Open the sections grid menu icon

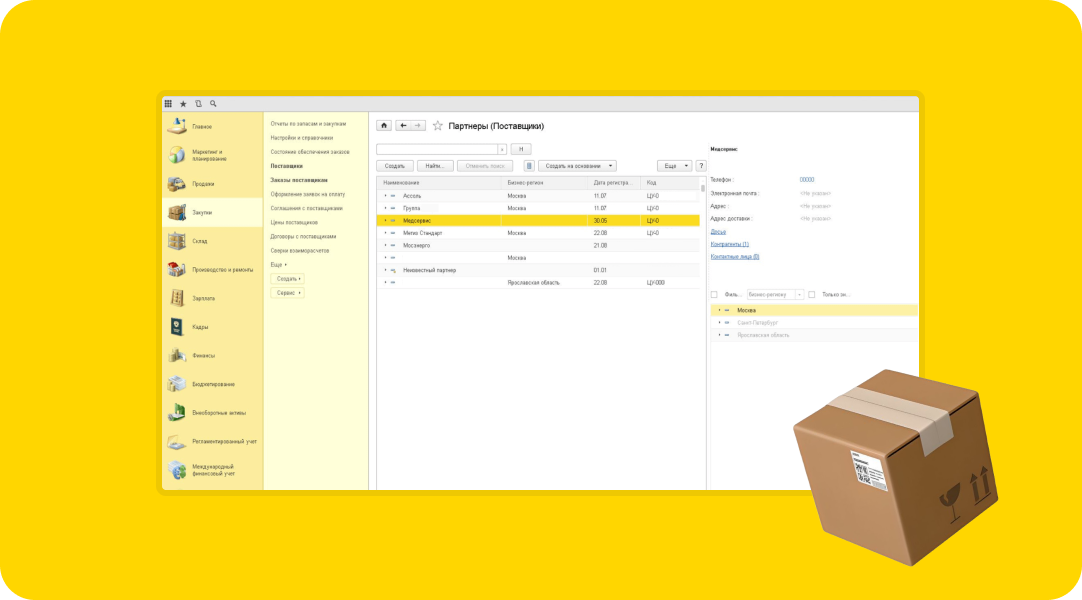(168, 104)
